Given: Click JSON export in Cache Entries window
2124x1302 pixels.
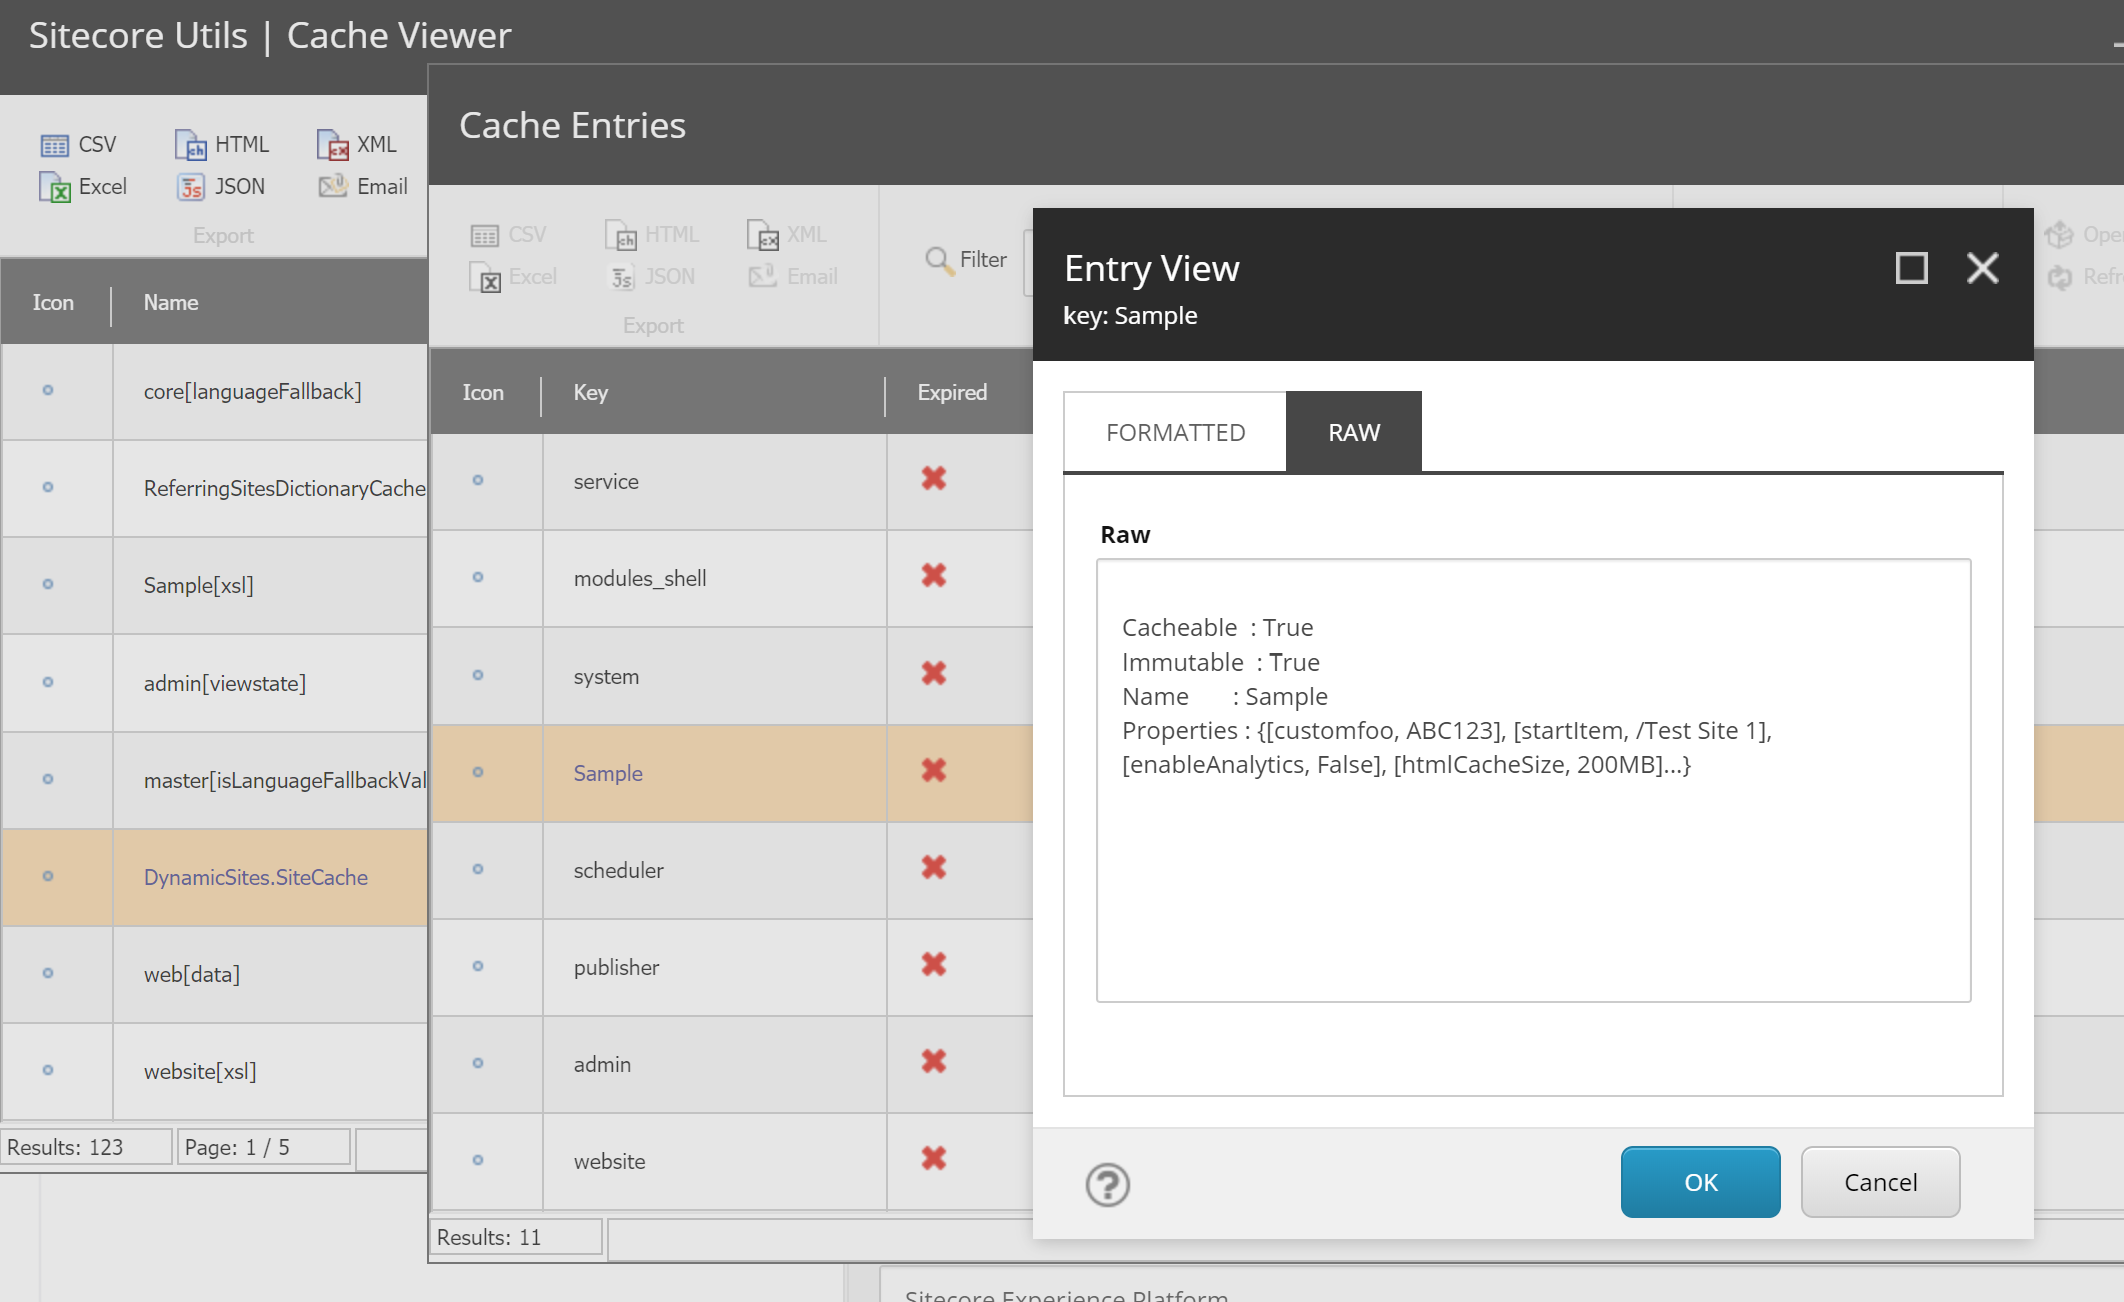Looking at the screenshot, I should pyautogui.click(x=652, y=276).
